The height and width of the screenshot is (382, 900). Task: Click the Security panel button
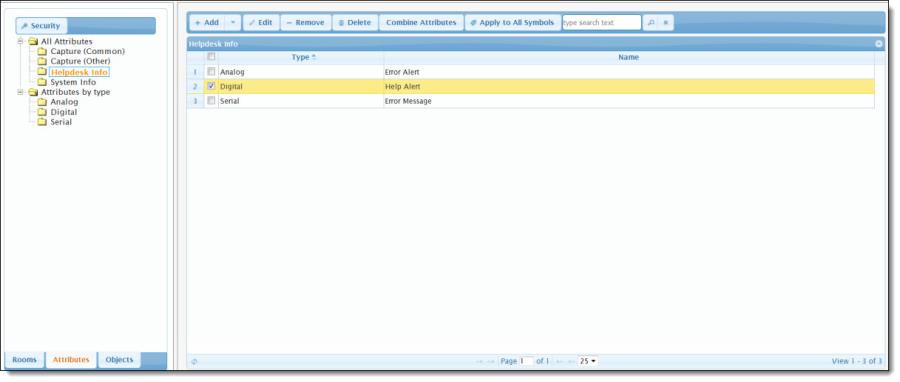point(41,26)
